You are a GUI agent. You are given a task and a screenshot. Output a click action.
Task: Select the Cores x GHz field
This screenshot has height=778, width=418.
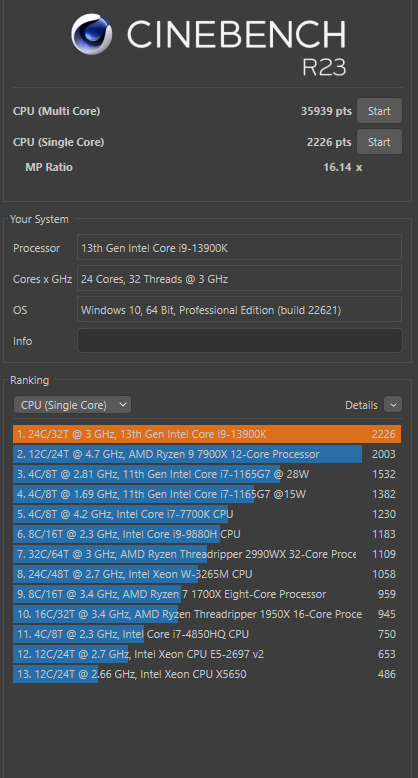[239, 278]
